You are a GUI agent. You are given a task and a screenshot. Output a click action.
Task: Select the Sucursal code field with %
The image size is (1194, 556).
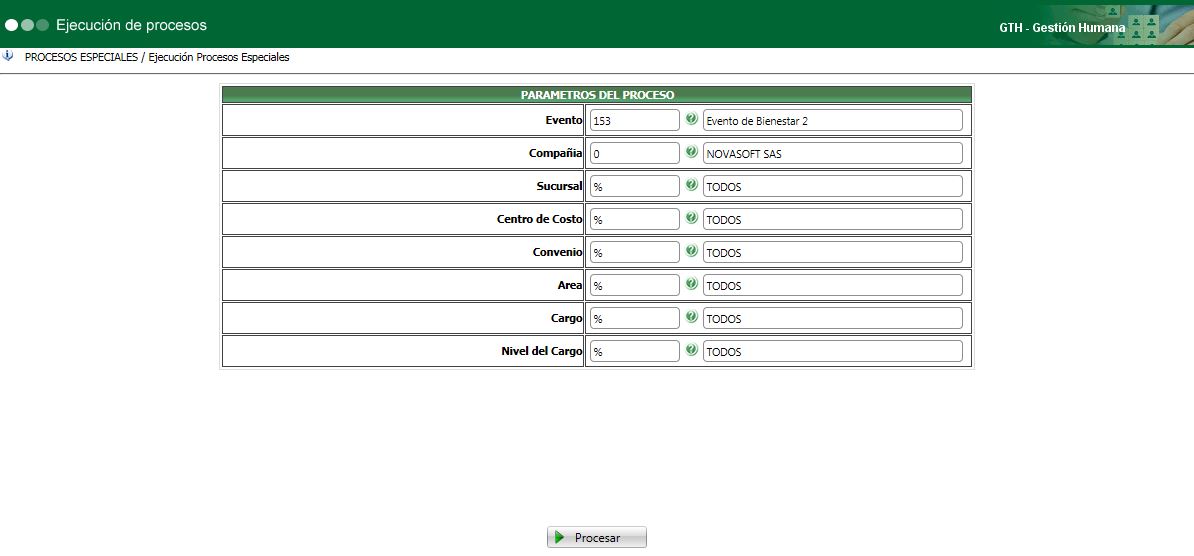click(x=634, y=186)
